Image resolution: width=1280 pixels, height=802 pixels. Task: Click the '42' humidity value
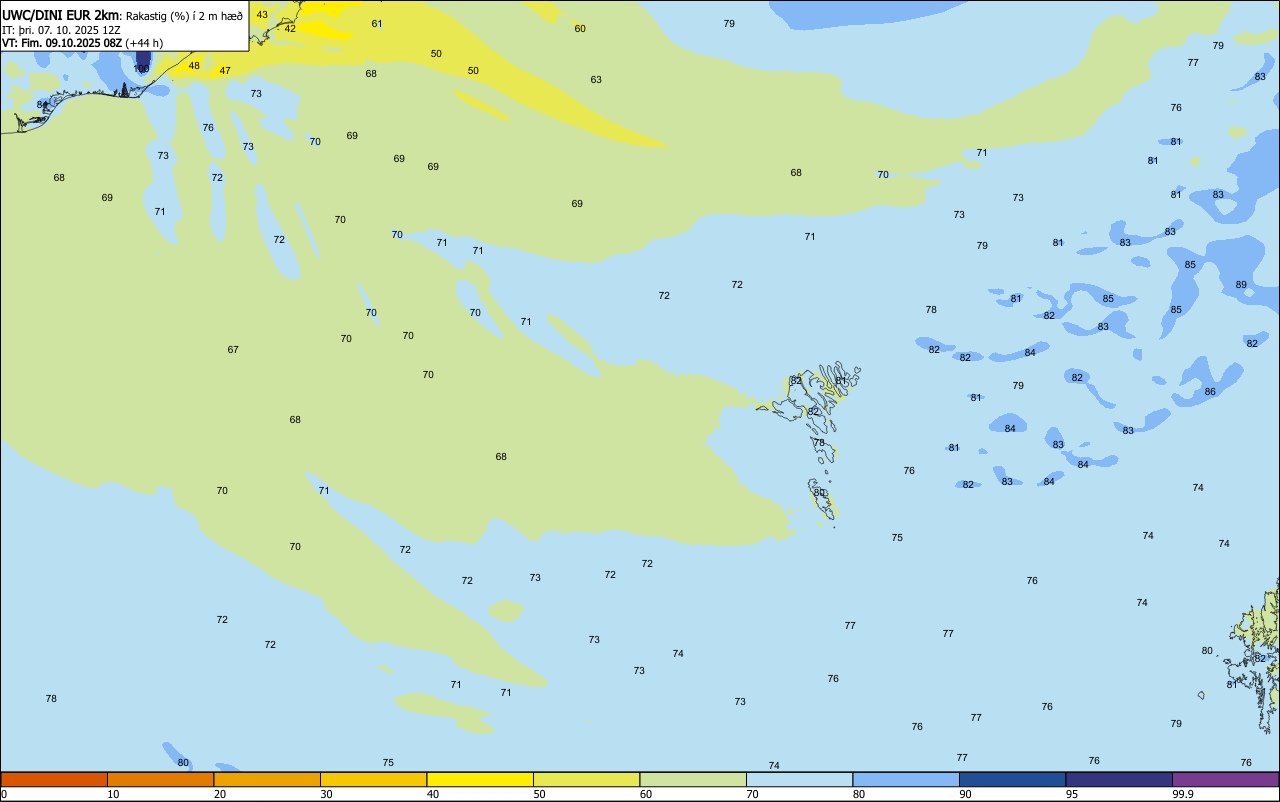pos(290,29)
